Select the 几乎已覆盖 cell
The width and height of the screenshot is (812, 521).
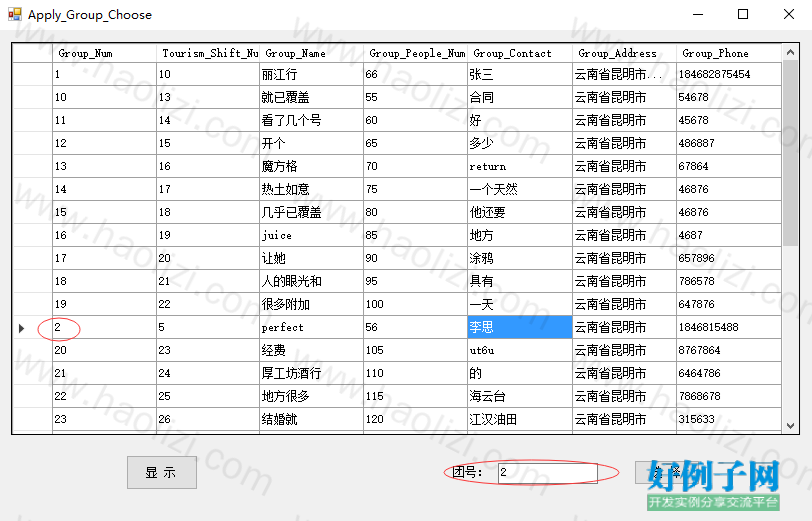point(312,212)
